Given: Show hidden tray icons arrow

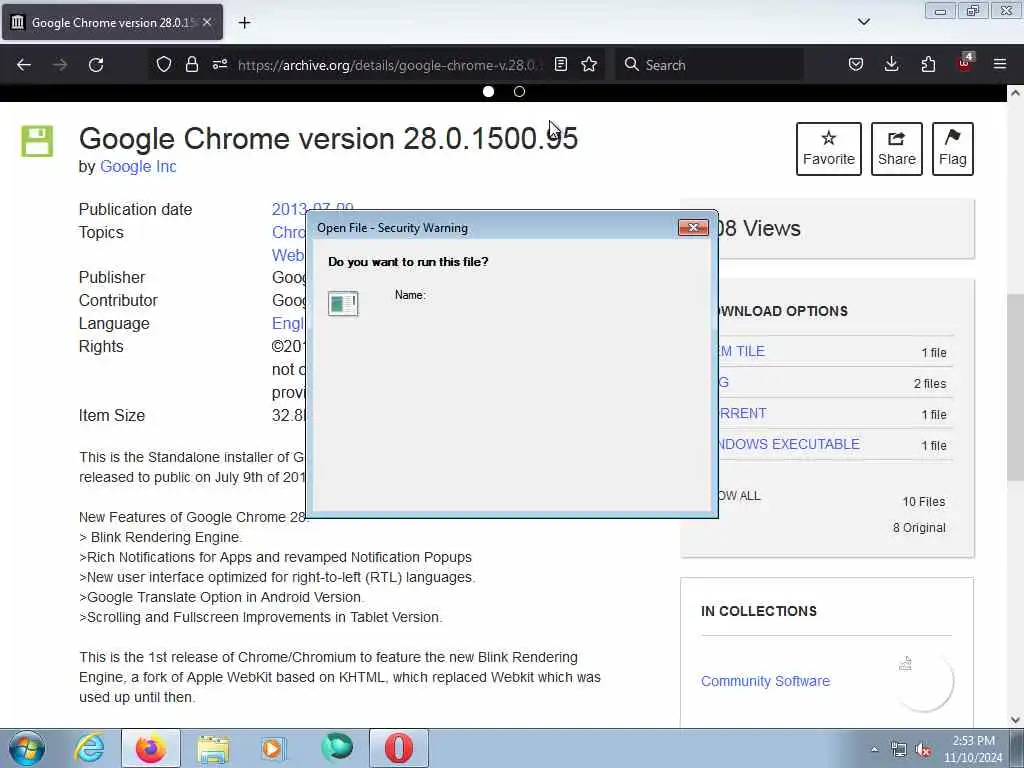Looking at the screenshot, I should tap(874, 750).
